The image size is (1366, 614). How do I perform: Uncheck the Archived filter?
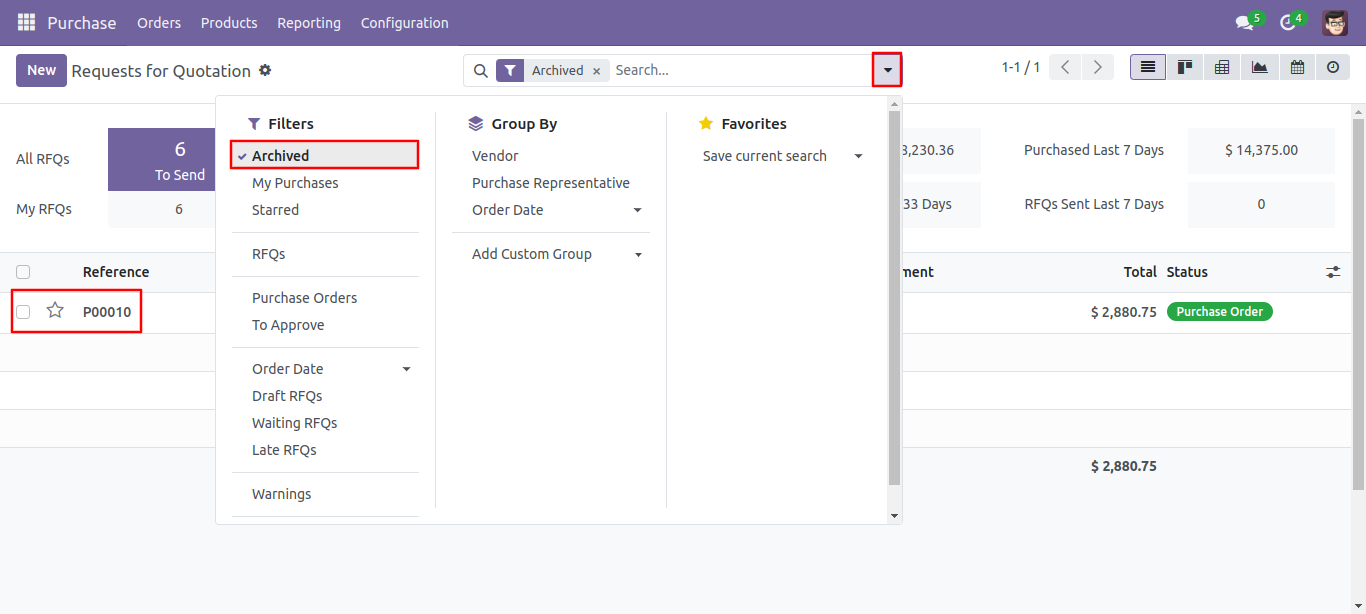tap(325, 156)
